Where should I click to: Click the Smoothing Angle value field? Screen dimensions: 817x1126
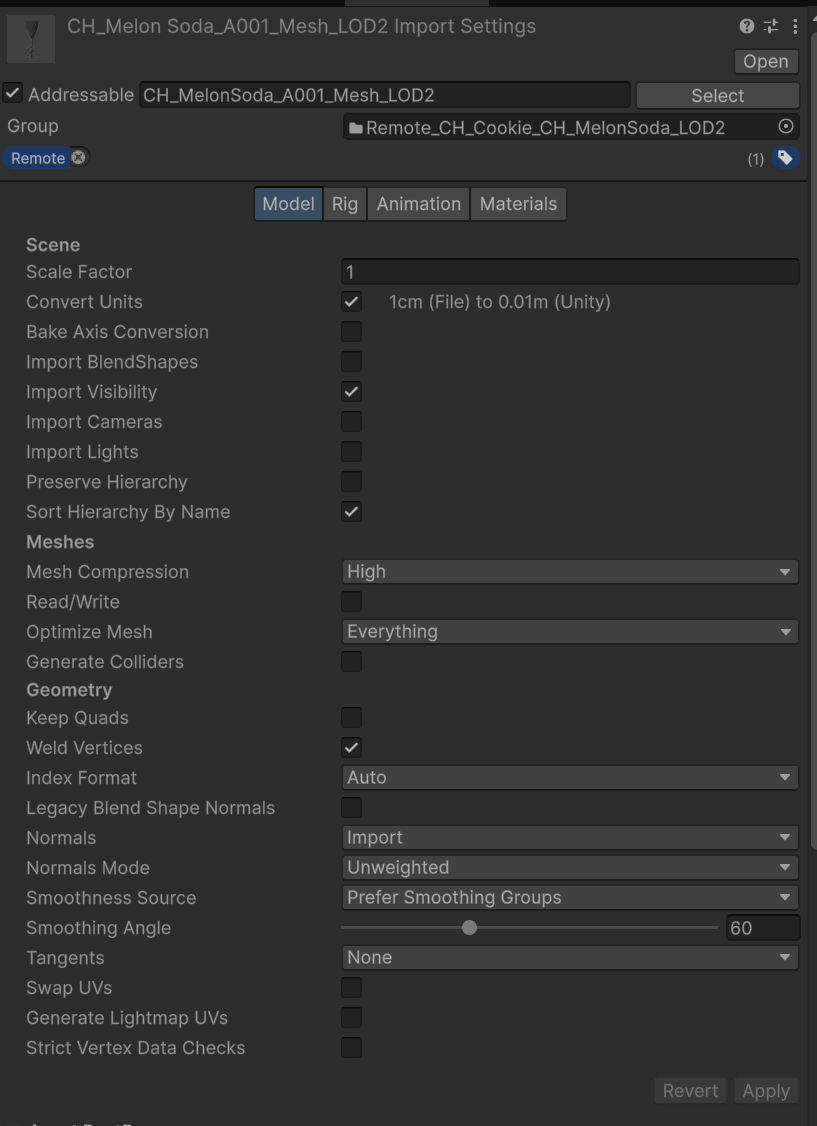762,928
